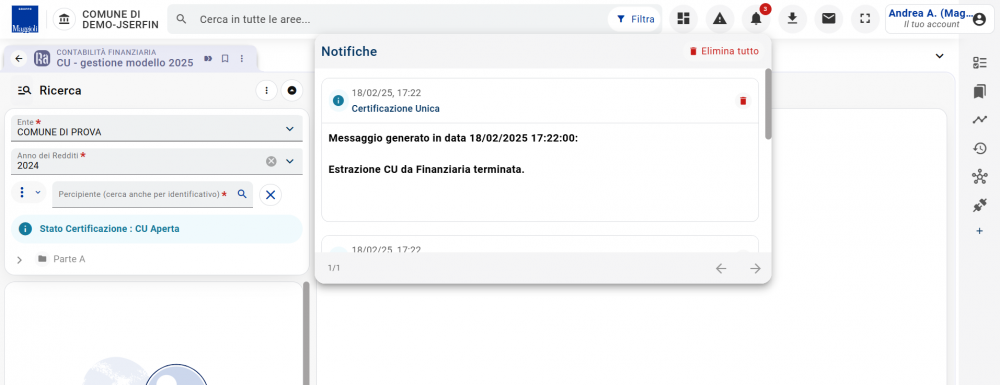The image size is (1000, 385).
Task: Click the Ricerca panel title
Action: (60, 91)
